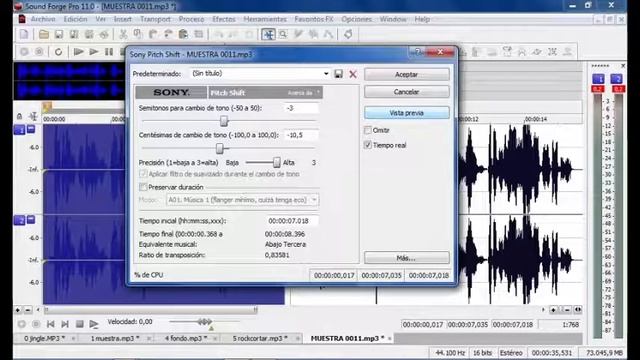Image resolution: width=640 pixels, height=360 pixels.
Task: Open the Predeterminado preset dropdown
Action: click(x=326, y=74)
